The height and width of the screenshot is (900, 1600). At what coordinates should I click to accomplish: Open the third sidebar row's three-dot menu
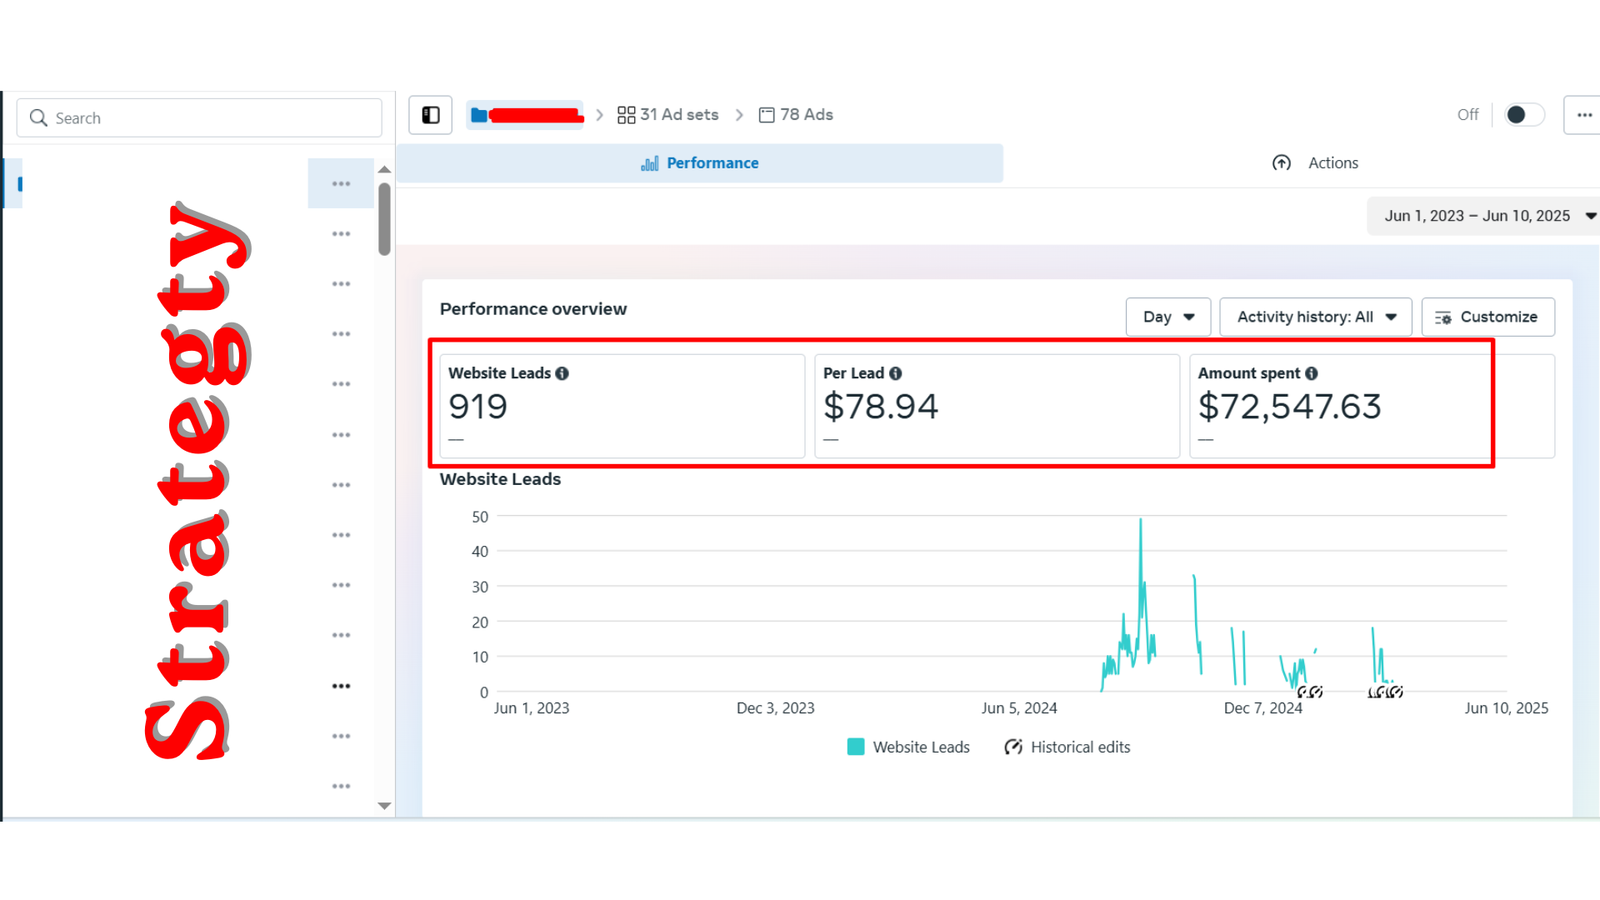pos(341,284)
